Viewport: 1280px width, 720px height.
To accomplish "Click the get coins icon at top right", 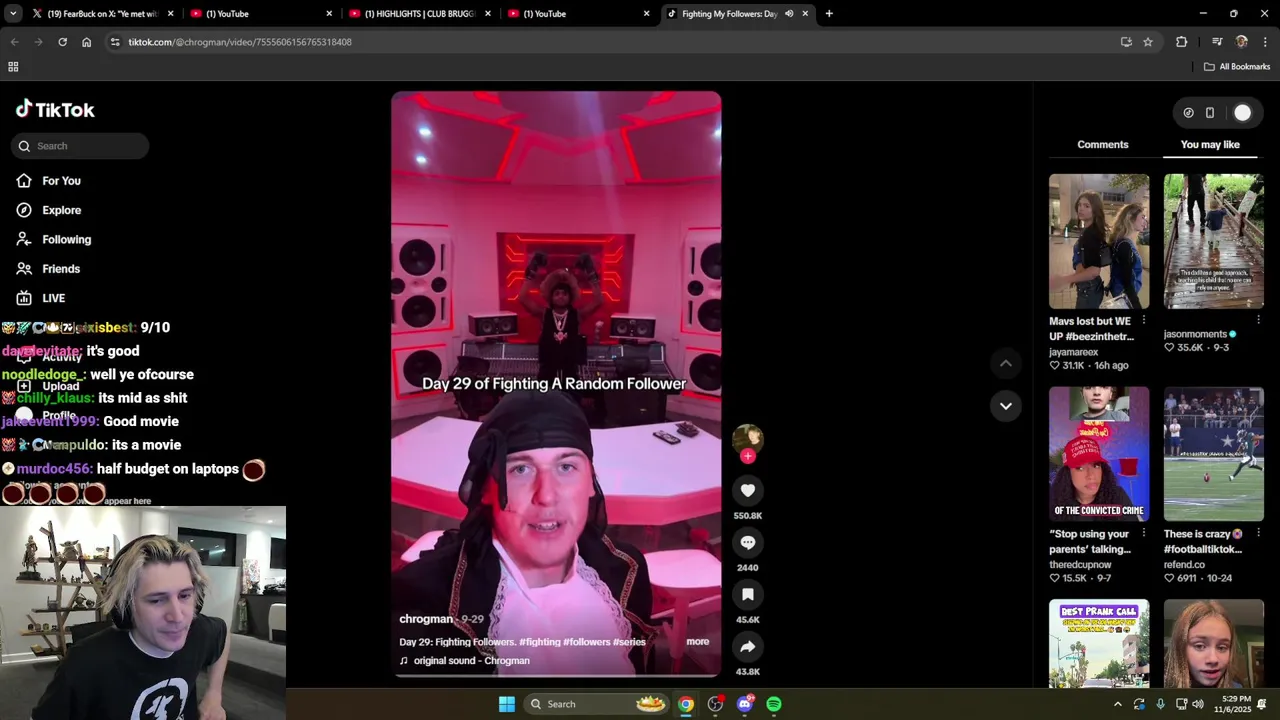I will point(1188,113).
